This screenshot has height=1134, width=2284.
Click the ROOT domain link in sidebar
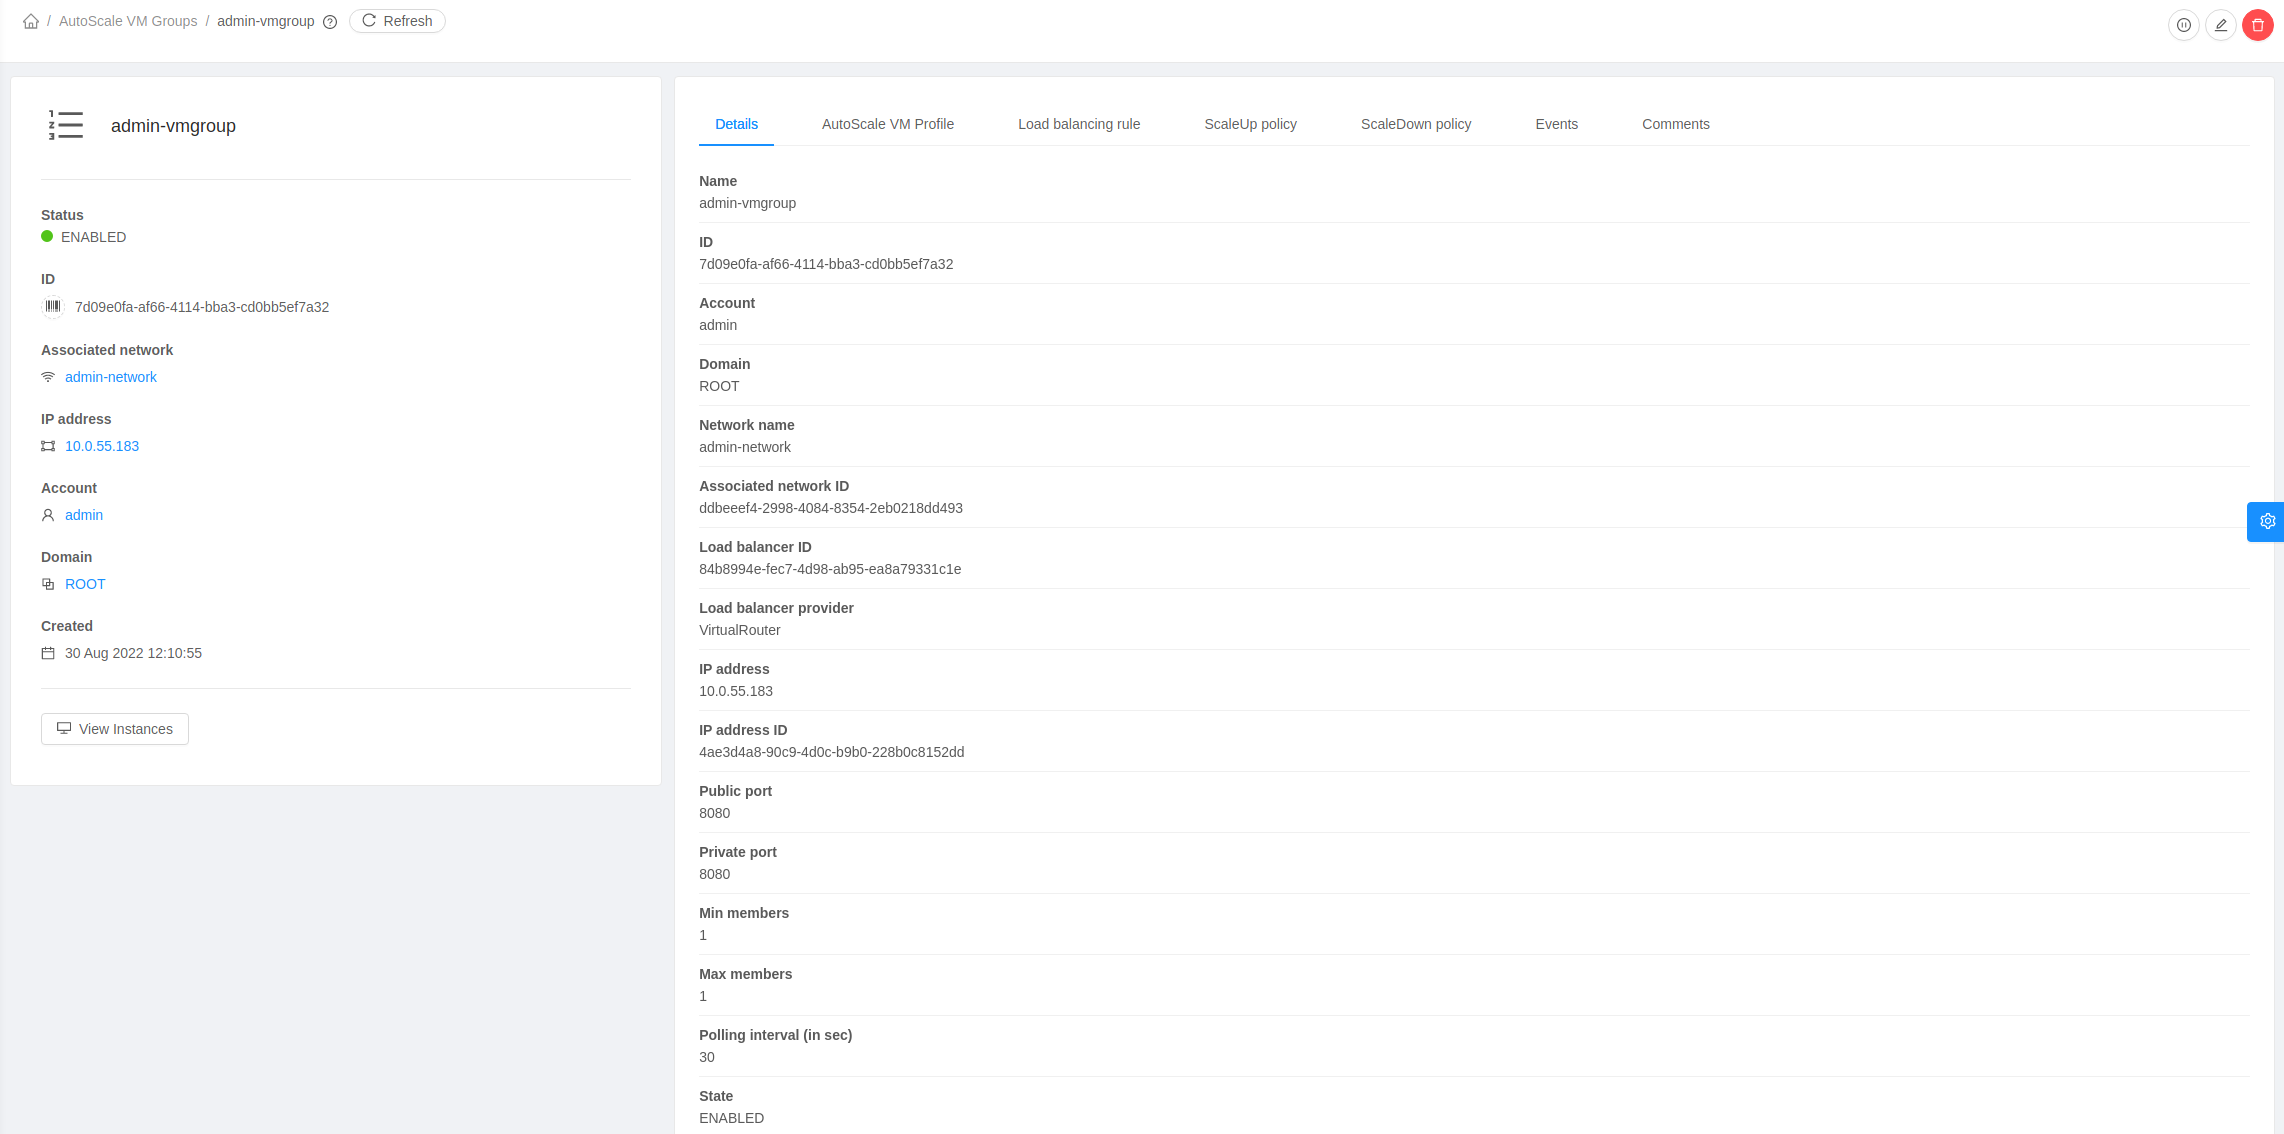(84, 584)
